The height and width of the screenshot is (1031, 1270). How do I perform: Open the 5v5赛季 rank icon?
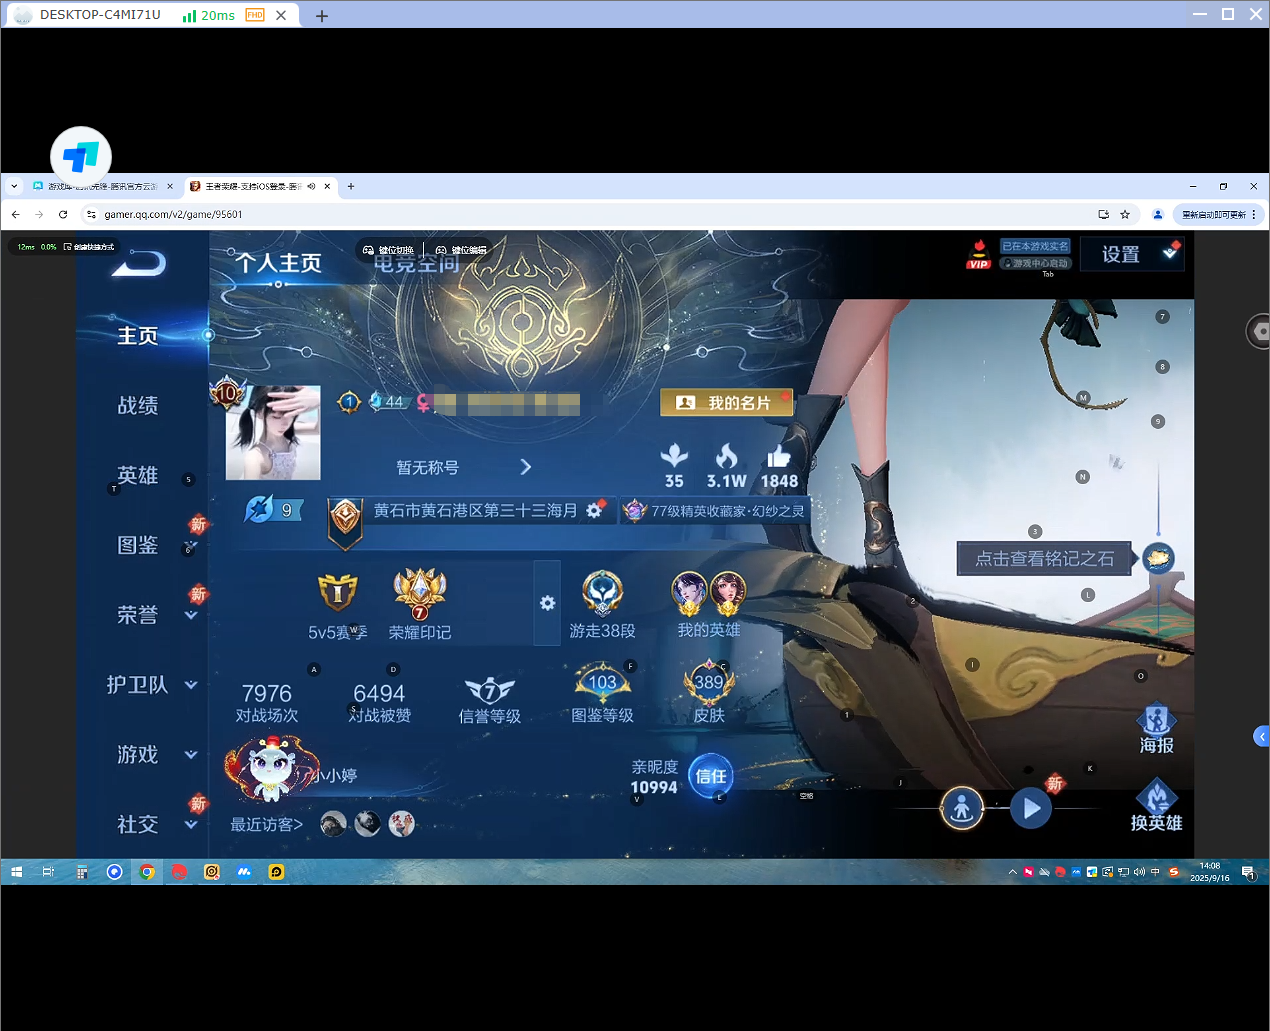(337, 593)
